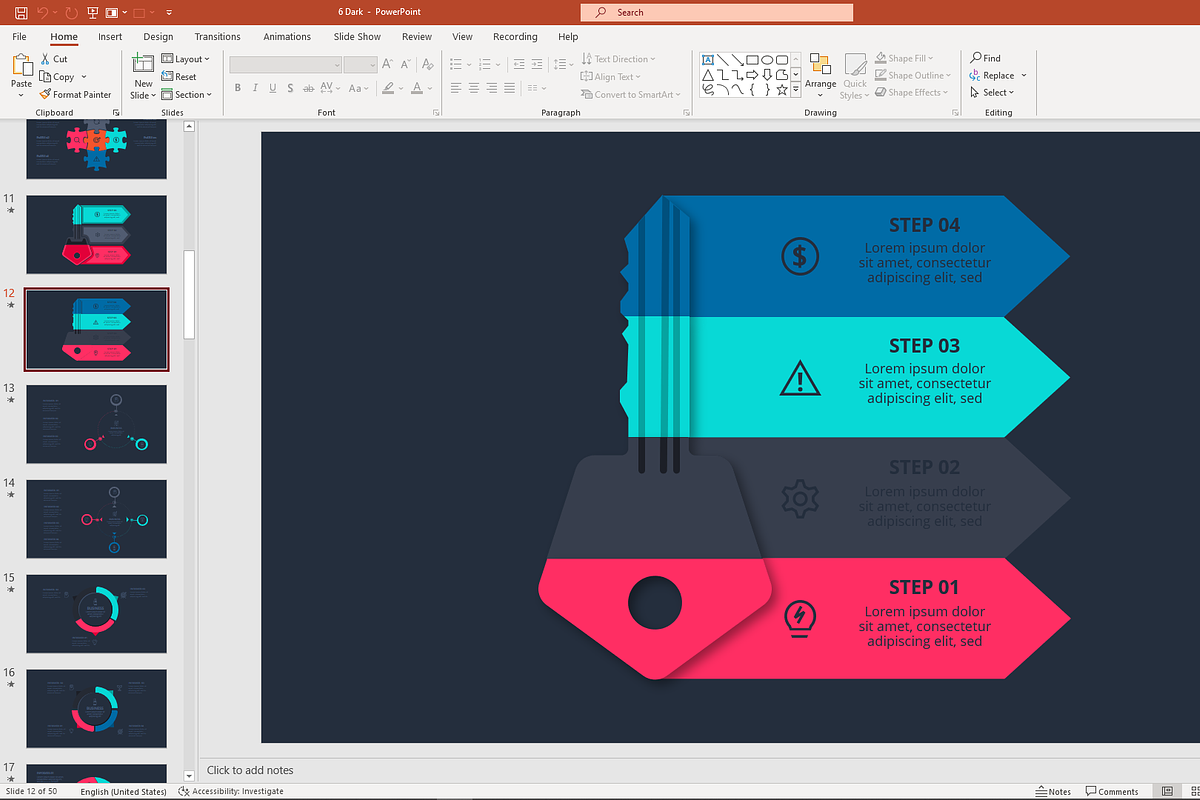Open Shape Fill dropdown
Image resolution: width=1200 pixels, height=800 pixels.
[x=904, y=58]
